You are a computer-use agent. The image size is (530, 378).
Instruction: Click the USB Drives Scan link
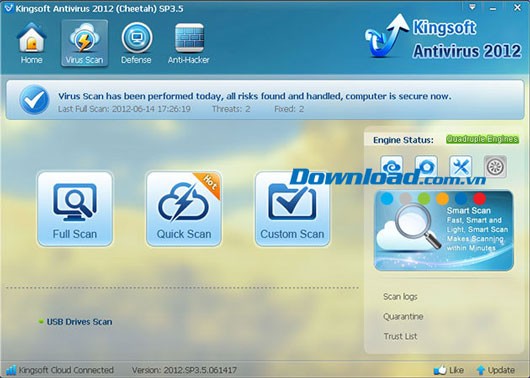pos(79,322)
